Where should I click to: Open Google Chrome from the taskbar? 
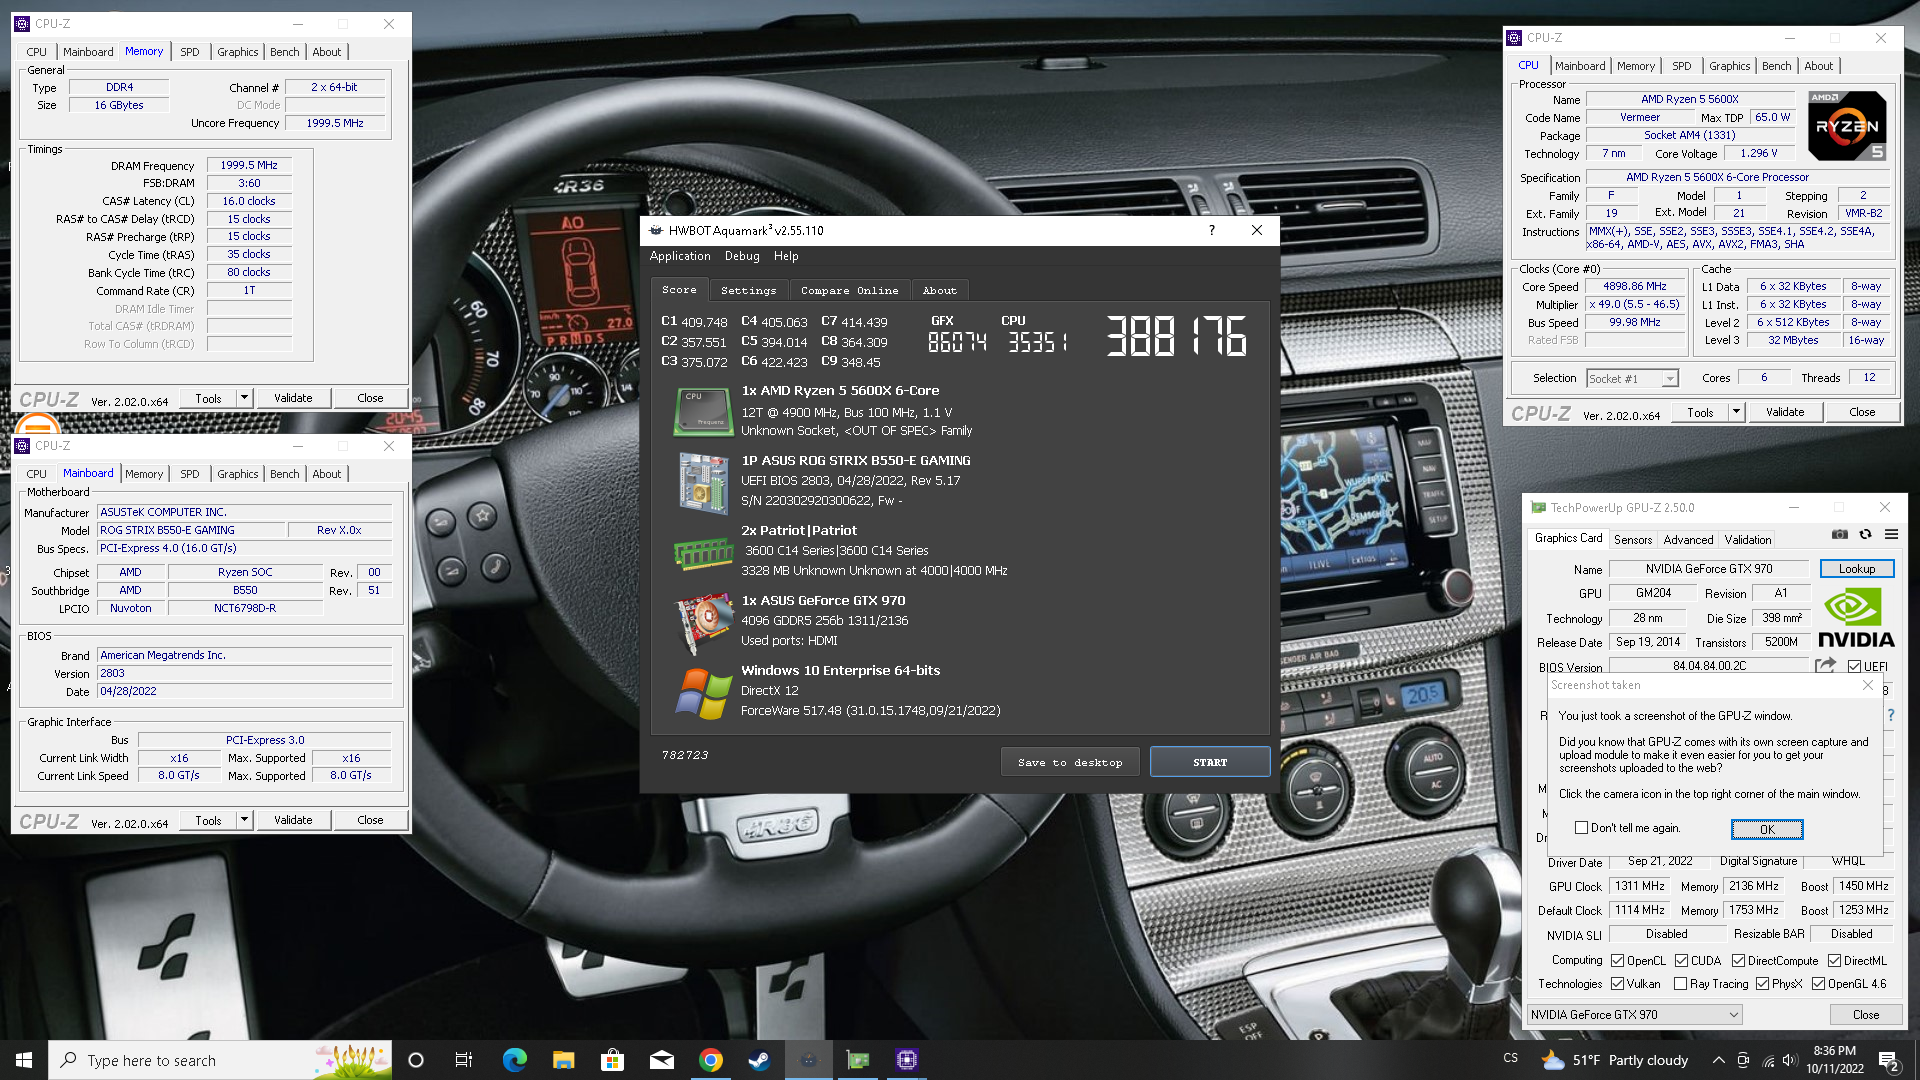711,1060
